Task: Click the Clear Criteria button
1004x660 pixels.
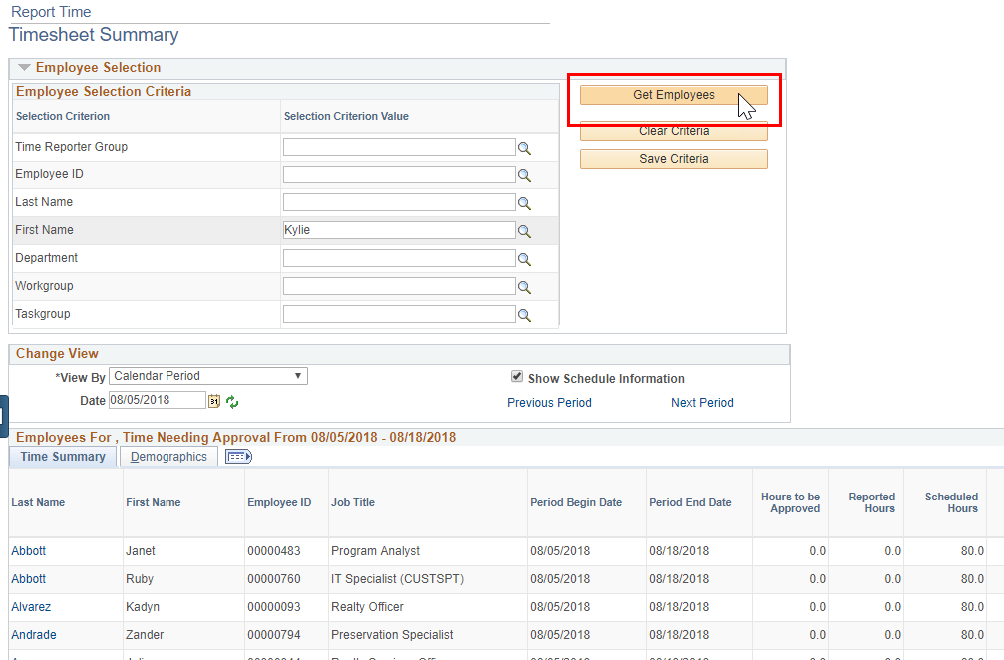Action: (x=672, y=130)
